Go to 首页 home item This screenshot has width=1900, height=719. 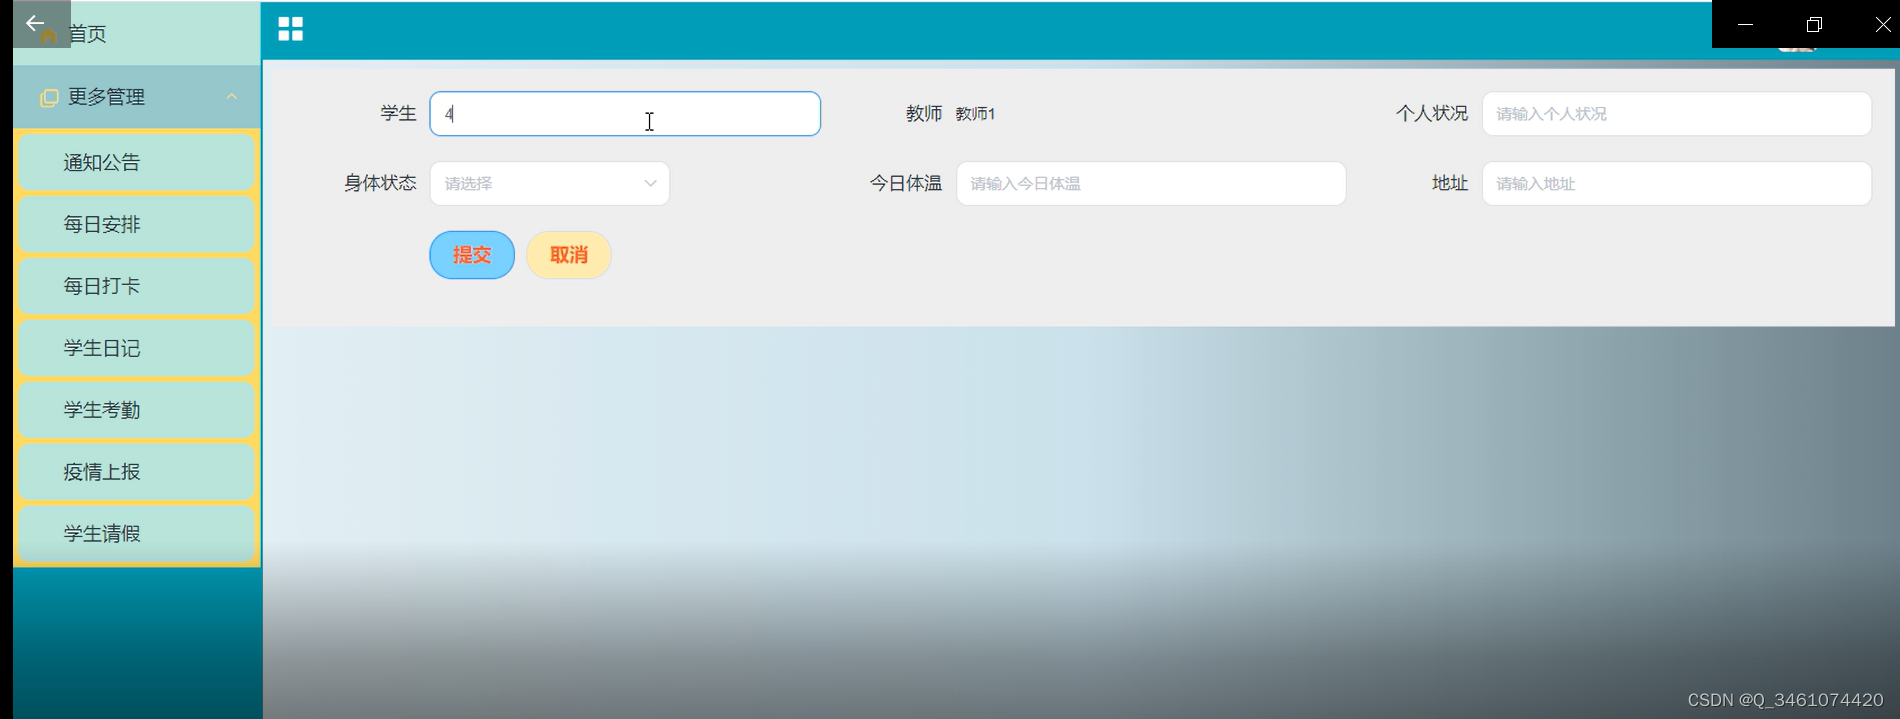click(x=137, y=34)
